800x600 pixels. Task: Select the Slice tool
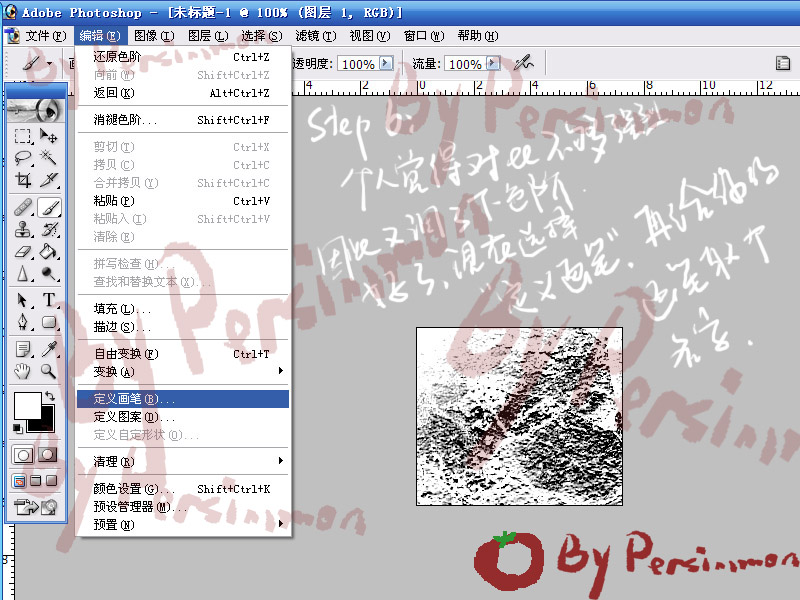coord(49,180)
